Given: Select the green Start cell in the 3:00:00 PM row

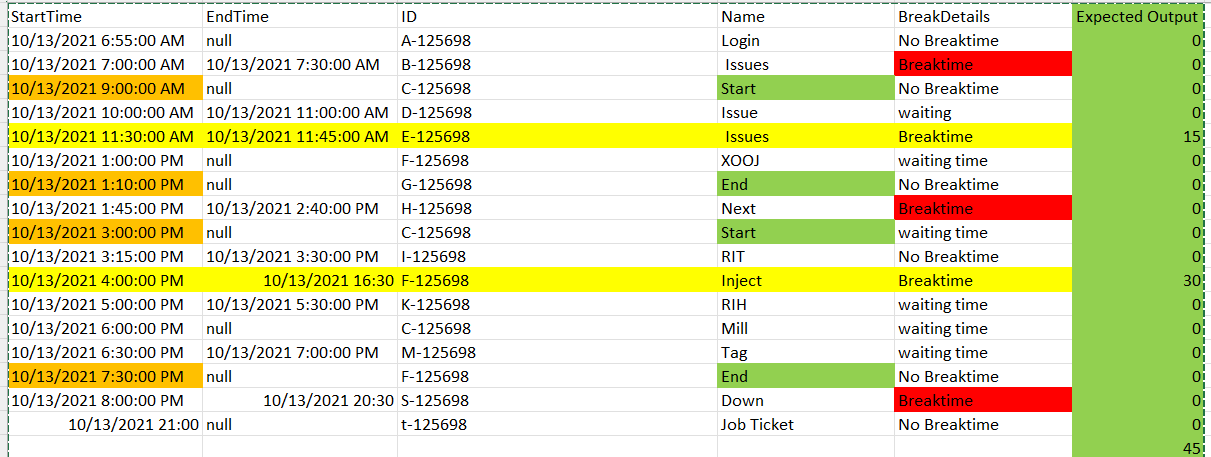Looking at the screenshot, I should click(x=806, y=233).
